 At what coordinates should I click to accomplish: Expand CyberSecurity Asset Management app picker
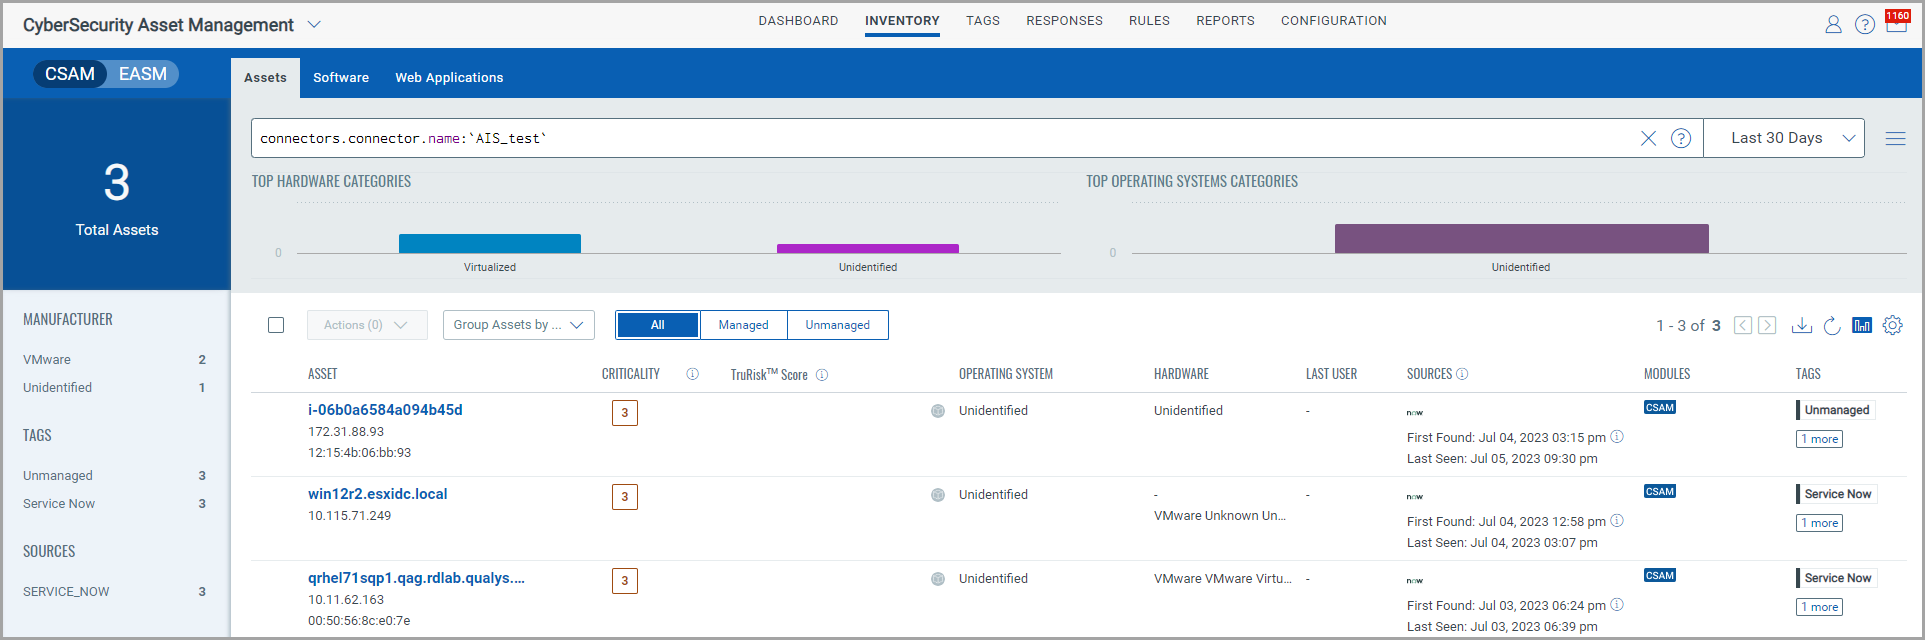point(314,24)
